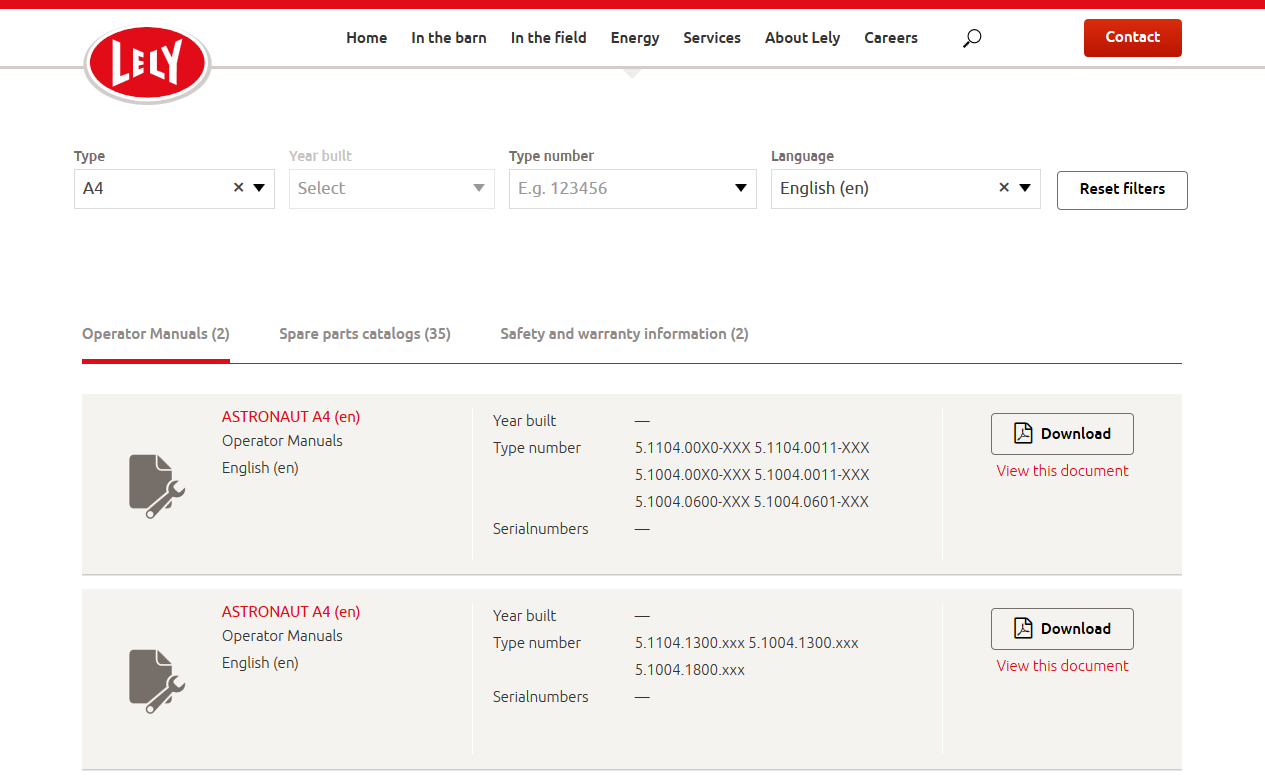The height and width of the screenshot is (778, 1265).
Task: Click the PDF icon in the 5.1104.00X0-XXX row's Download button
Action: 1023,433
